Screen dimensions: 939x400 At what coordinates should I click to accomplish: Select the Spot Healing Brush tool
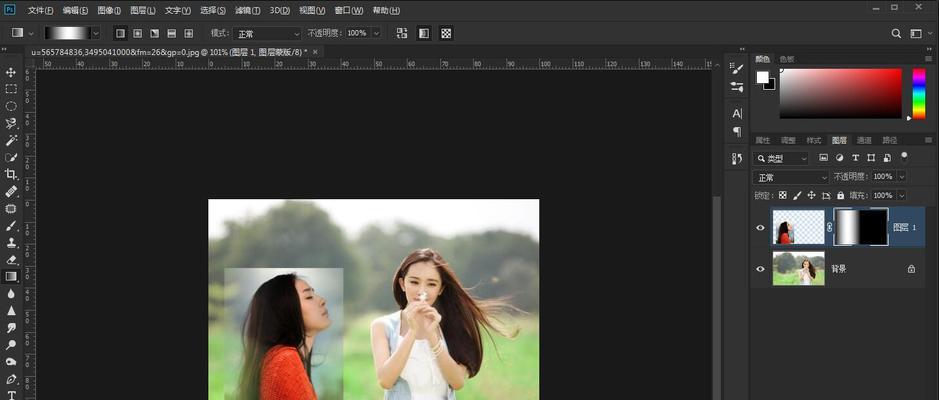11,192
